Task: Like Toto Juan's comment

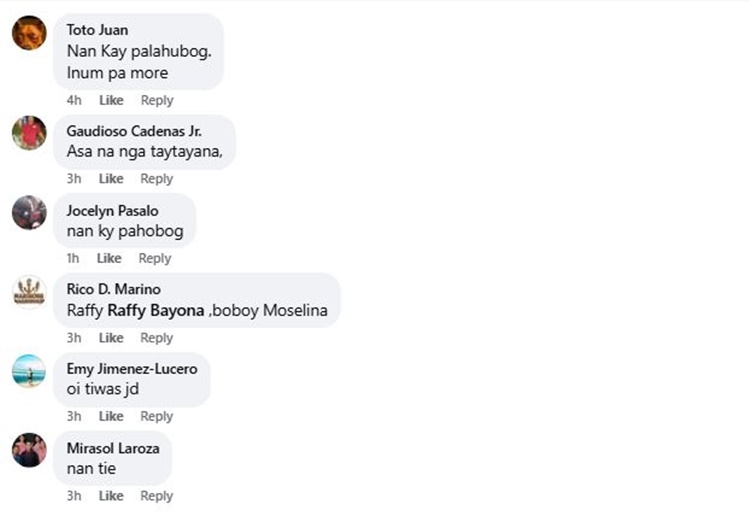Action: coord(111,100)
